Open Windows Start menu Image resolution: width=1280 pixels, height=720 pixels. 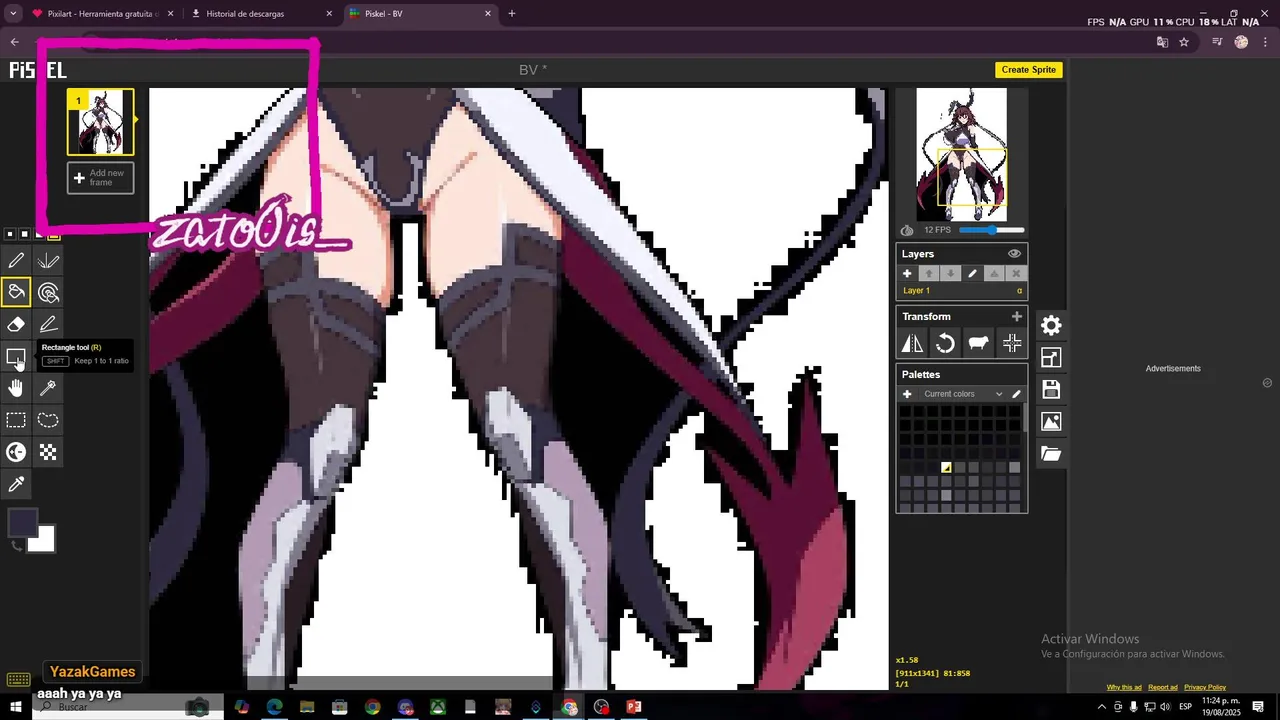click(x=16, y=707)
